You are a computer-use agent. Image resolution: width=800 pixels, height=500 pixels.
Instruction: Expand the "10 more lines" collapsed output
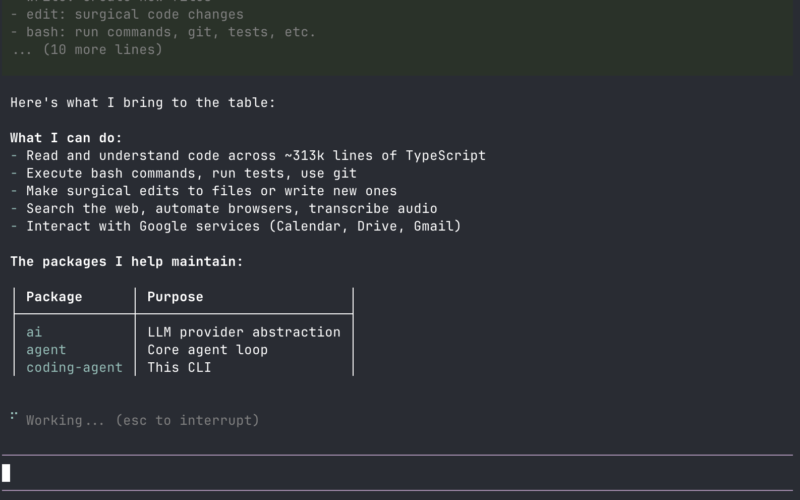tap(87, 49)
